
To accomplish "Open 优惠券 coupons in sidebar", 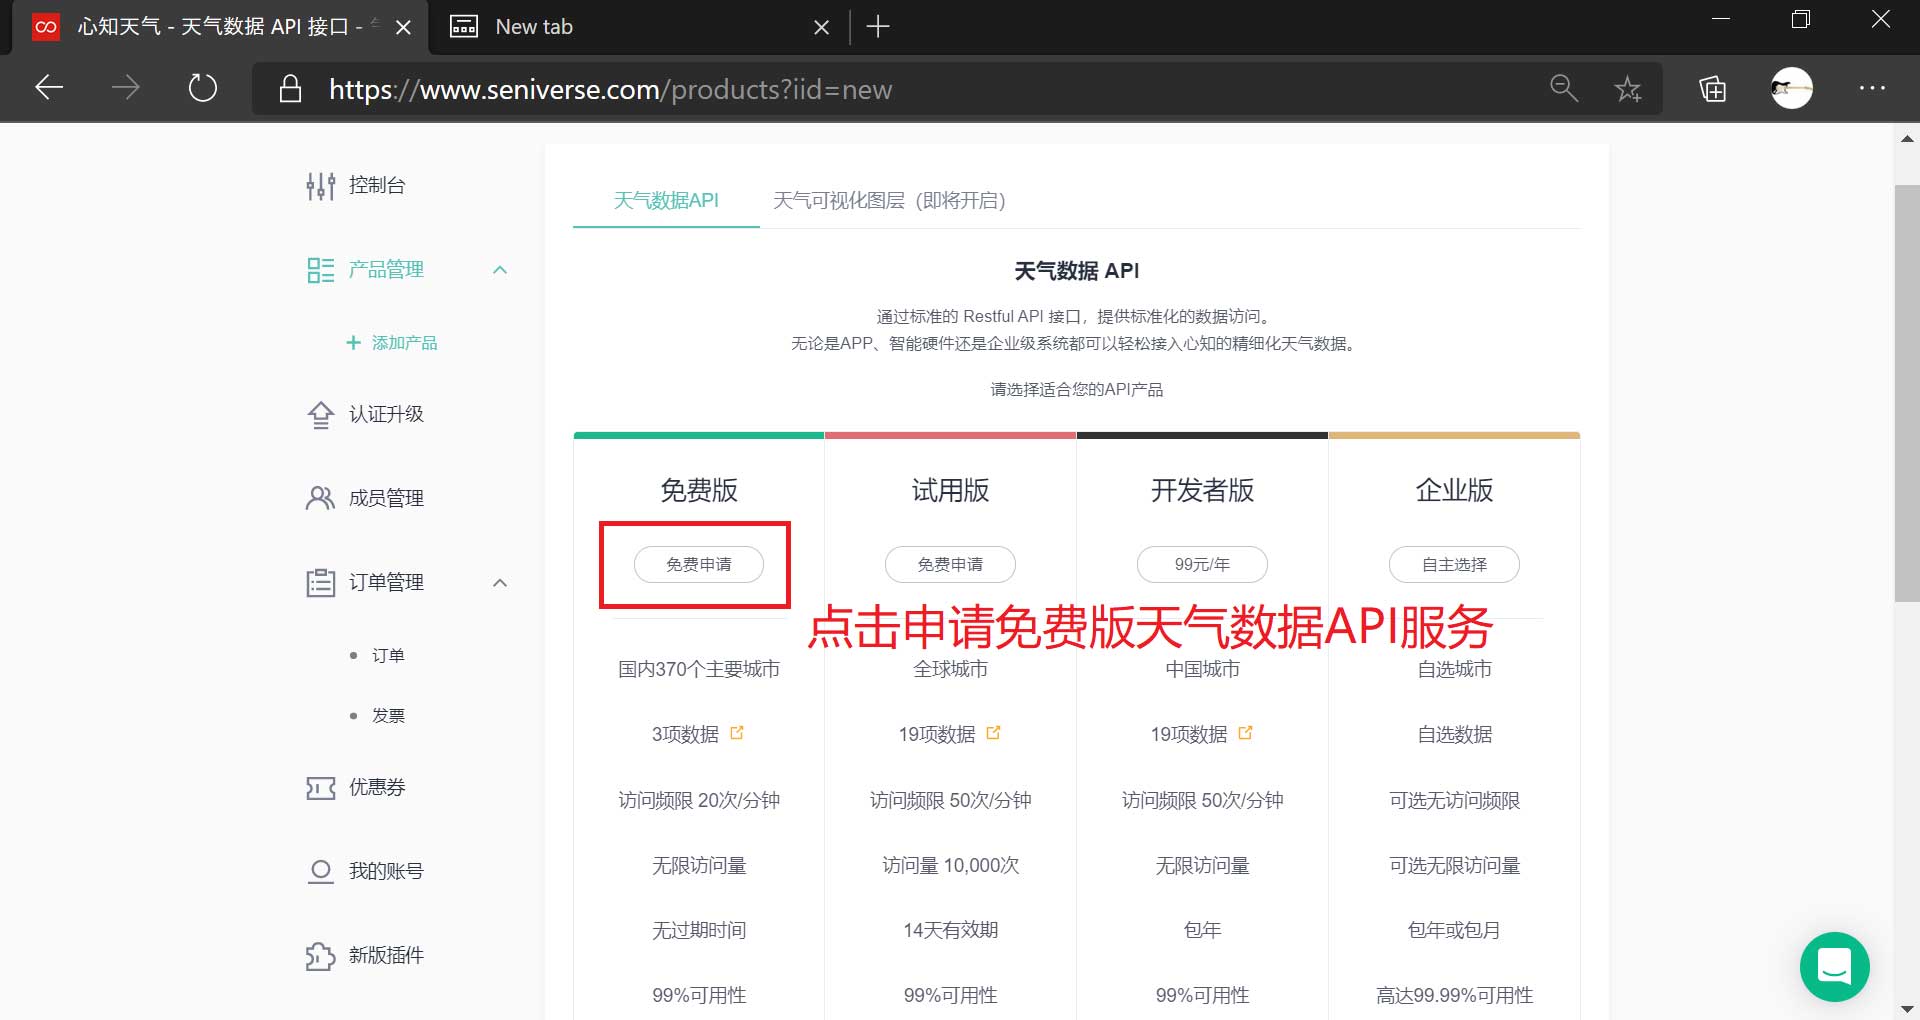I will click(356, 787).
